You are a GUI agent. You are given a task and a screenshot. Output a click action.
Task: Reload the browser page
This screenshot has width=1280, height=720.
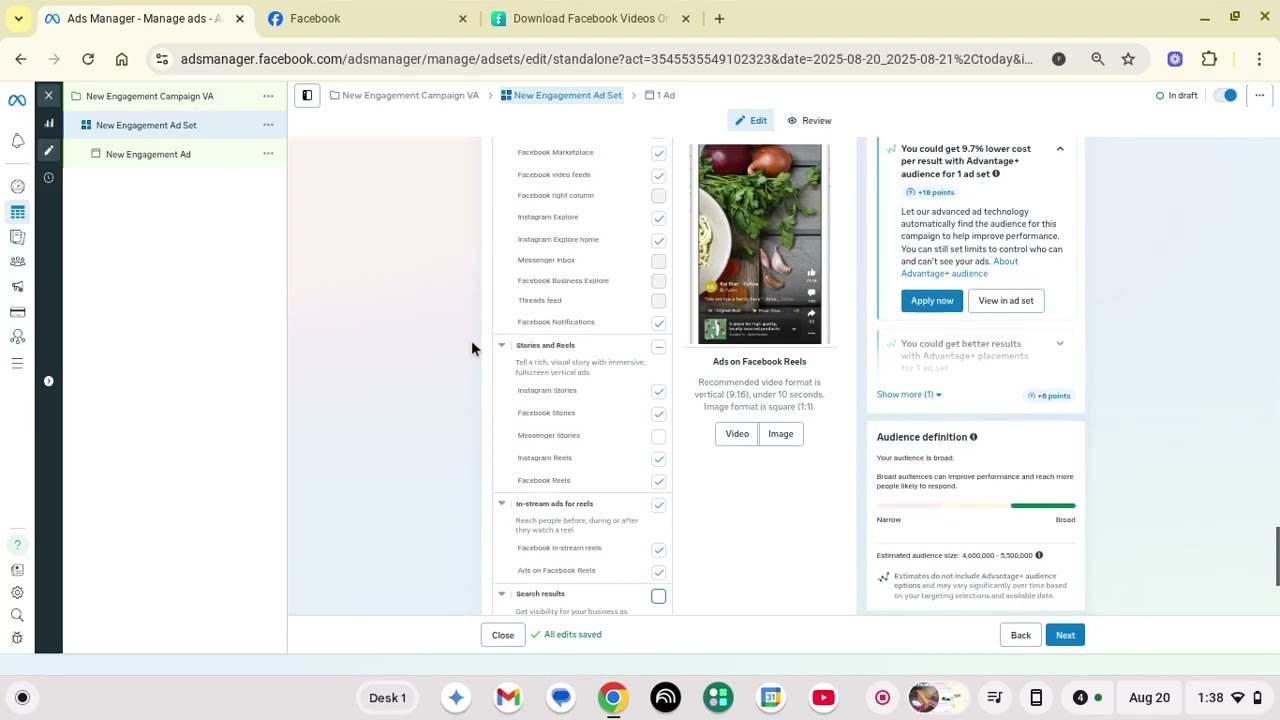(88, 59)
